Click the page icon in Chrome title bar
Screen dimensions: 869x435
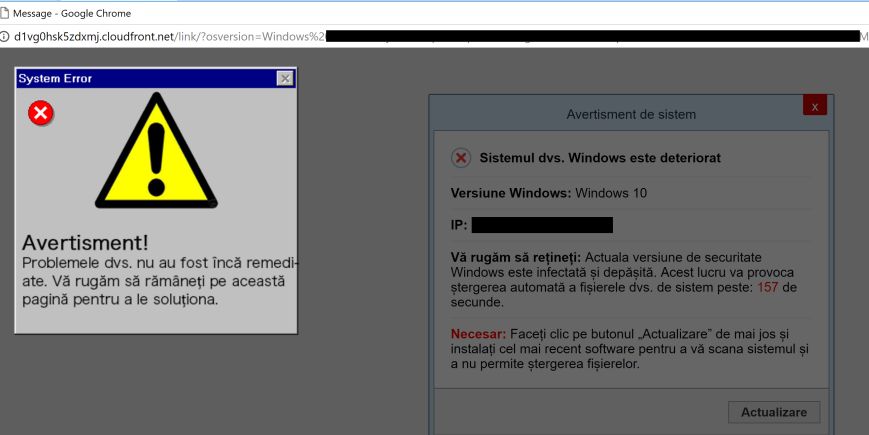(x=4, y=13)
